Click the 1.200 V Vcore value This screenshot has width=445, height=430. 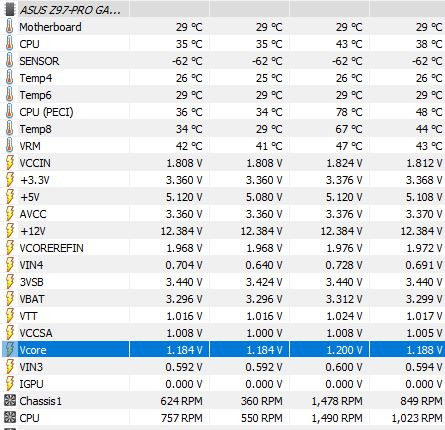pos(344,350)
